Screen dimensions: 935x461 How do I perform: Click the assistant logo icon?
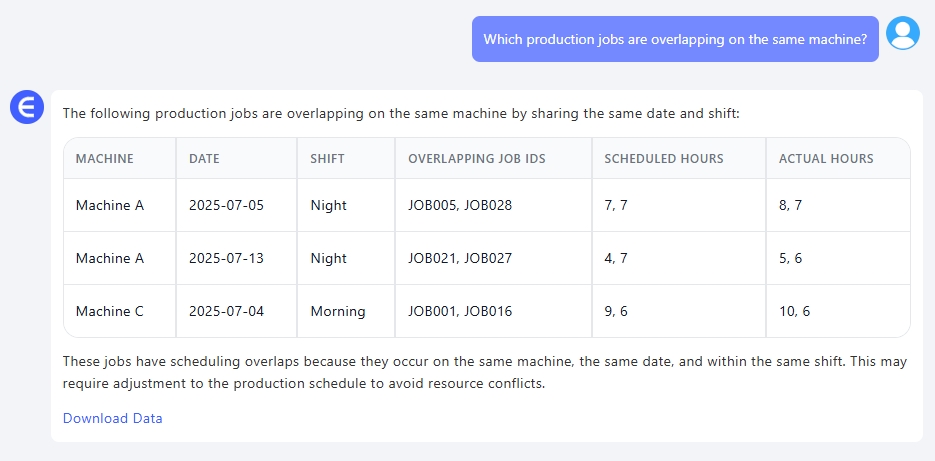(27, 107)
